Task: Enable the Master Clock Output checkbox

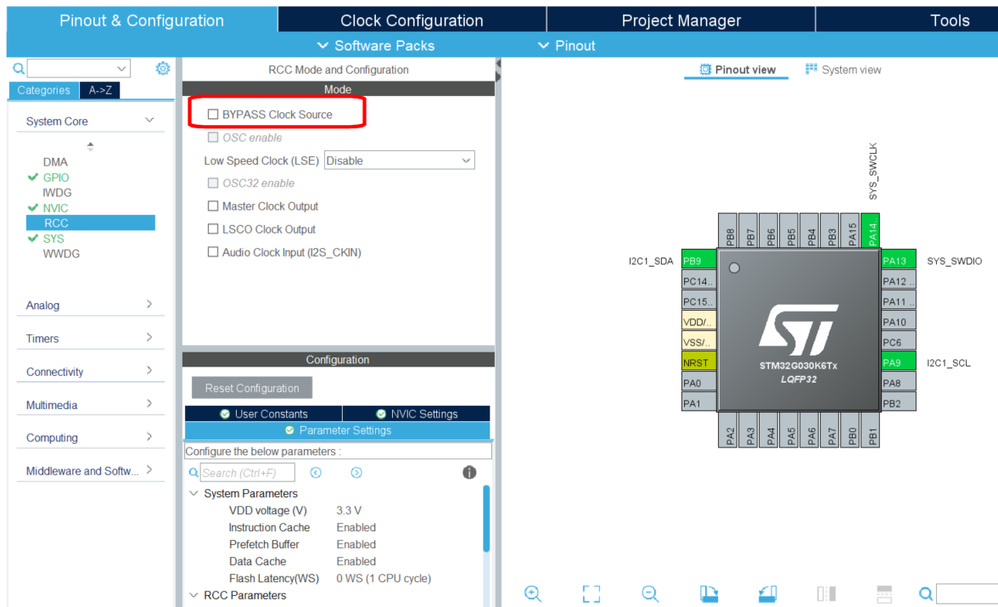Action: click(x=213, y=206)
